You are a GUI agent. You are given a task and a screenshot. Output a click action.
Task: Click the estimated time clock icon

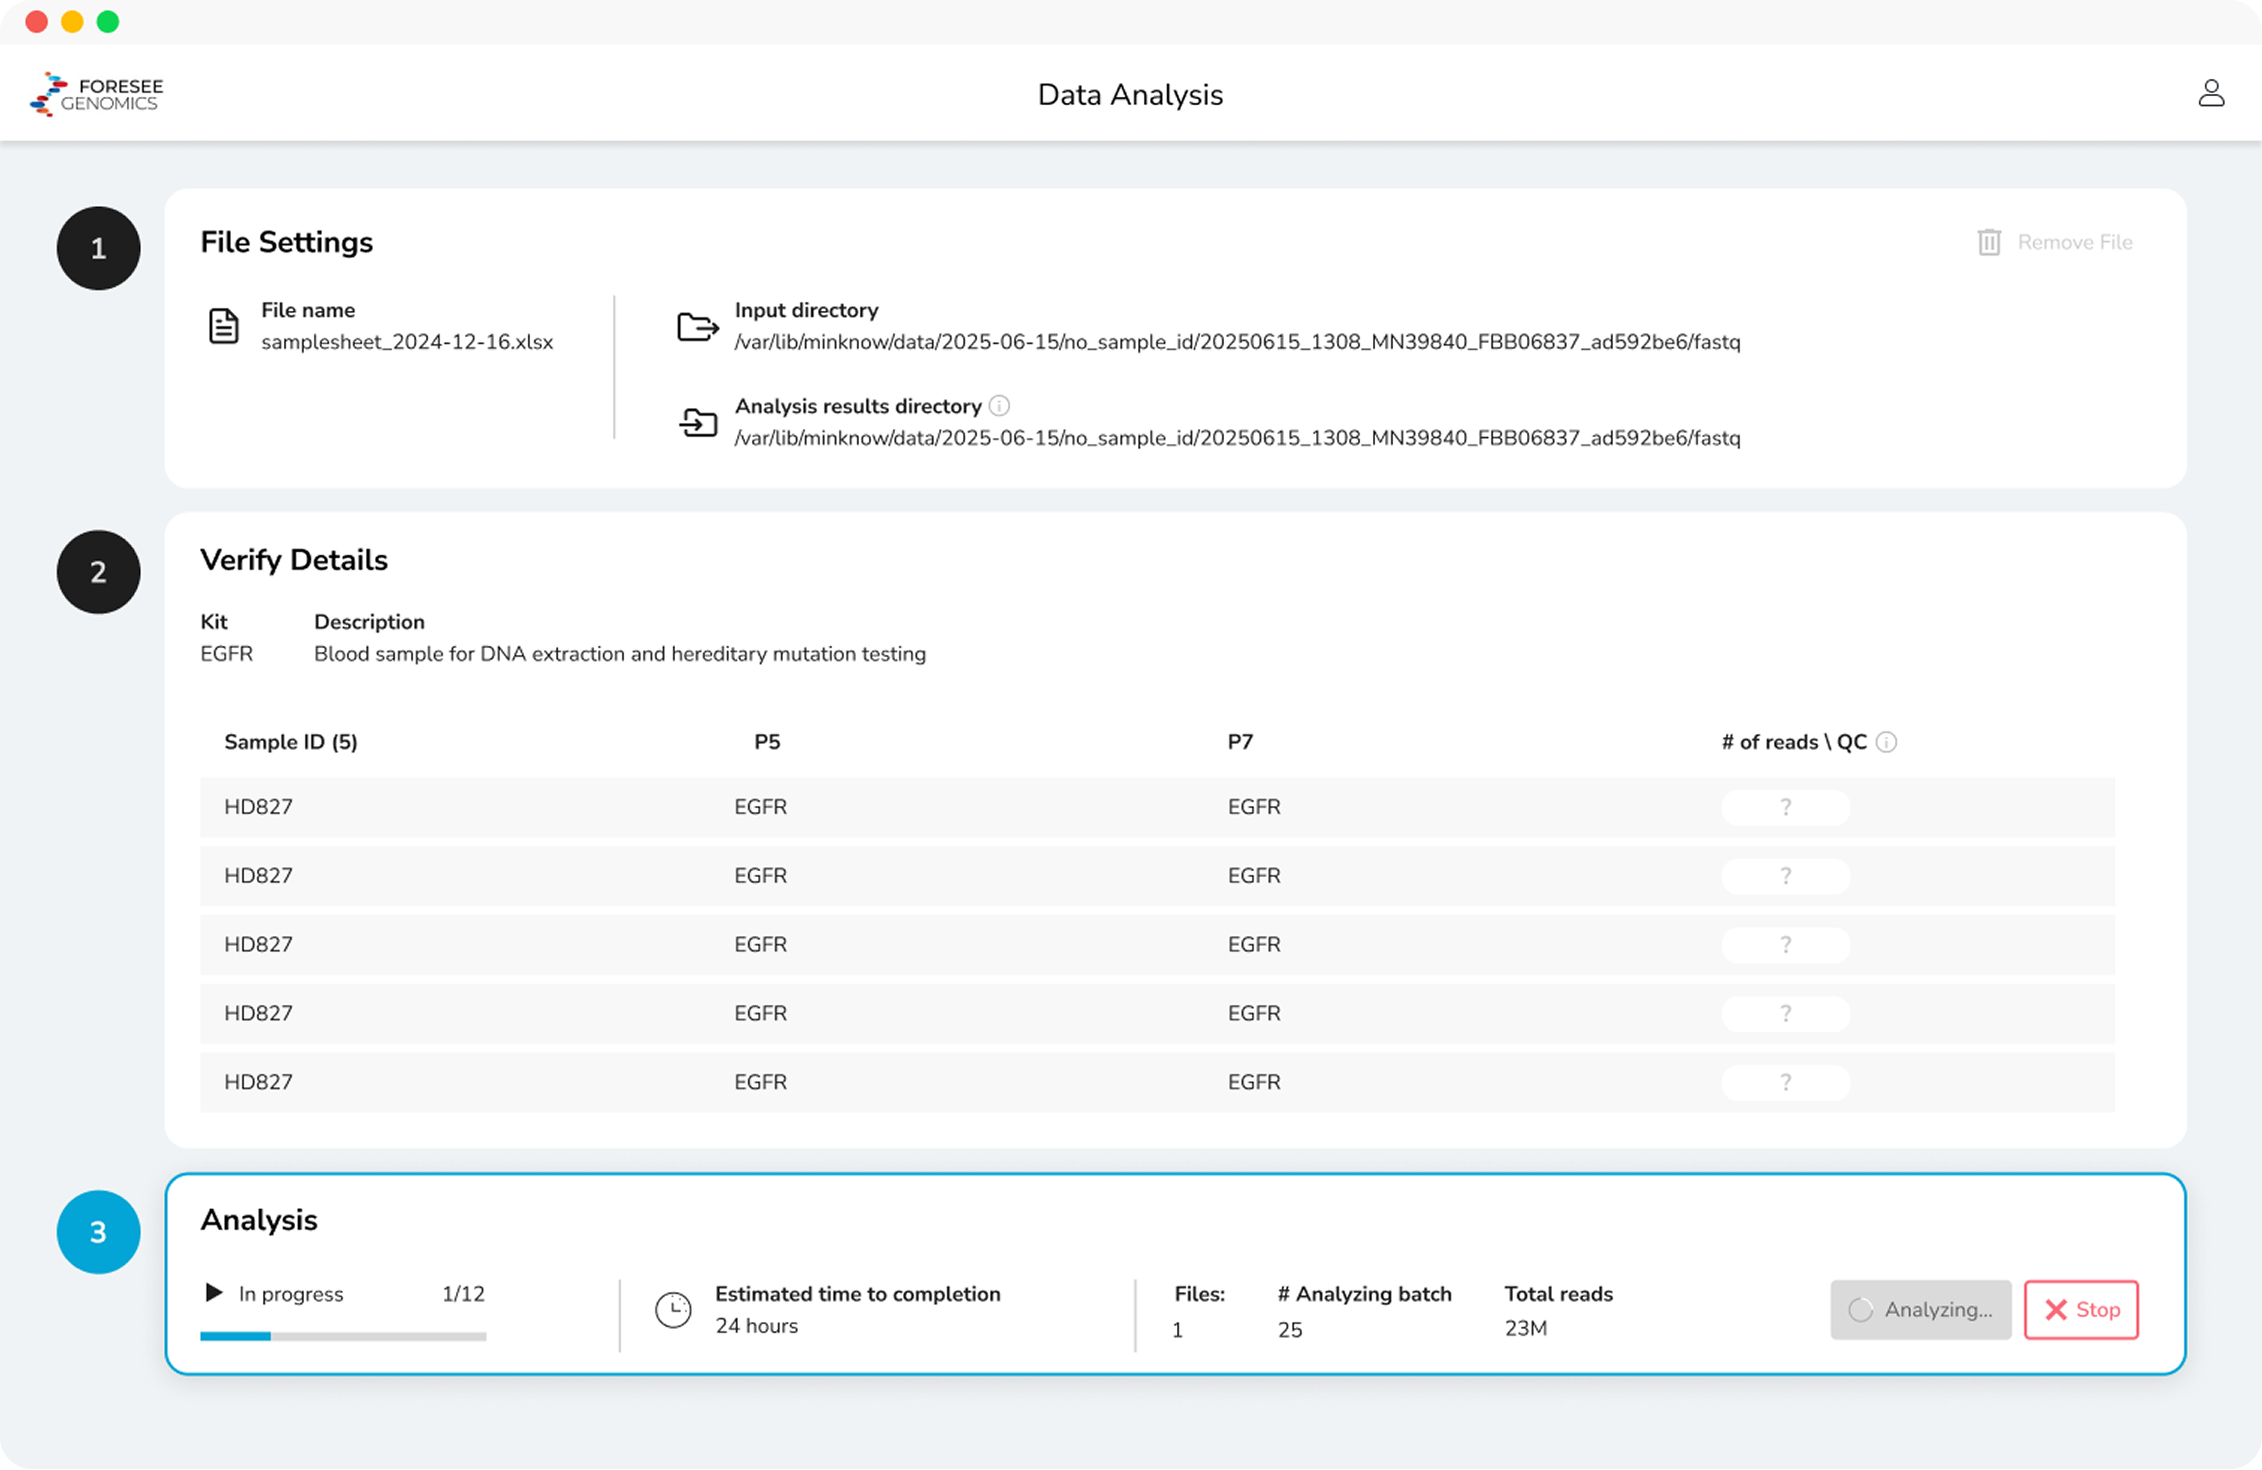[x=673, y=1310]
